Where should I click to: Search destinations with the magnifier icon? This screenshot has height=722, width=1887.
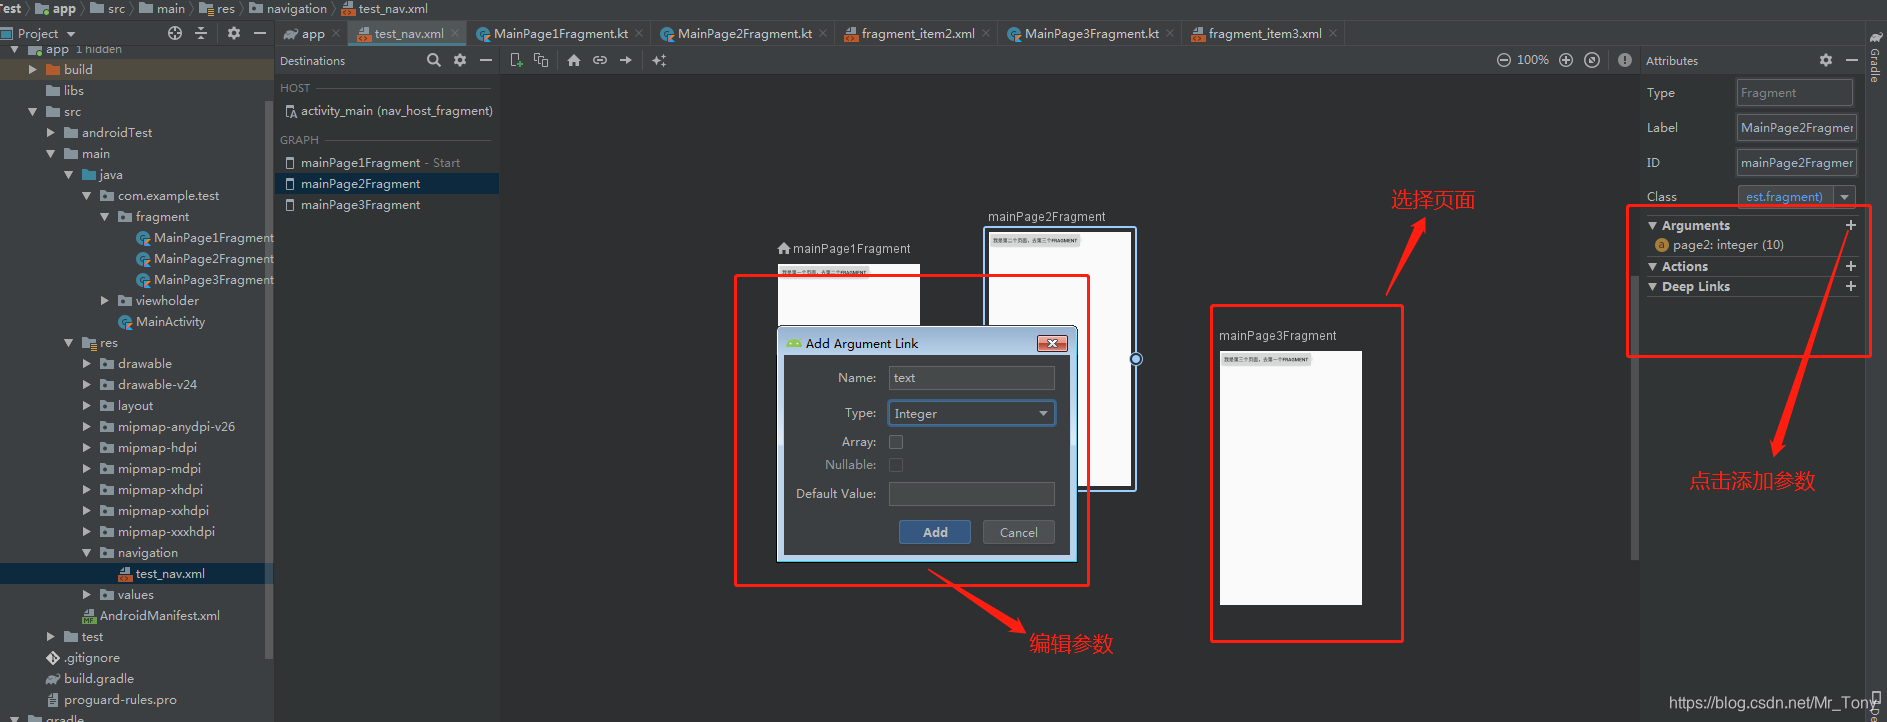pyautogui.click(x=434, y=60)
